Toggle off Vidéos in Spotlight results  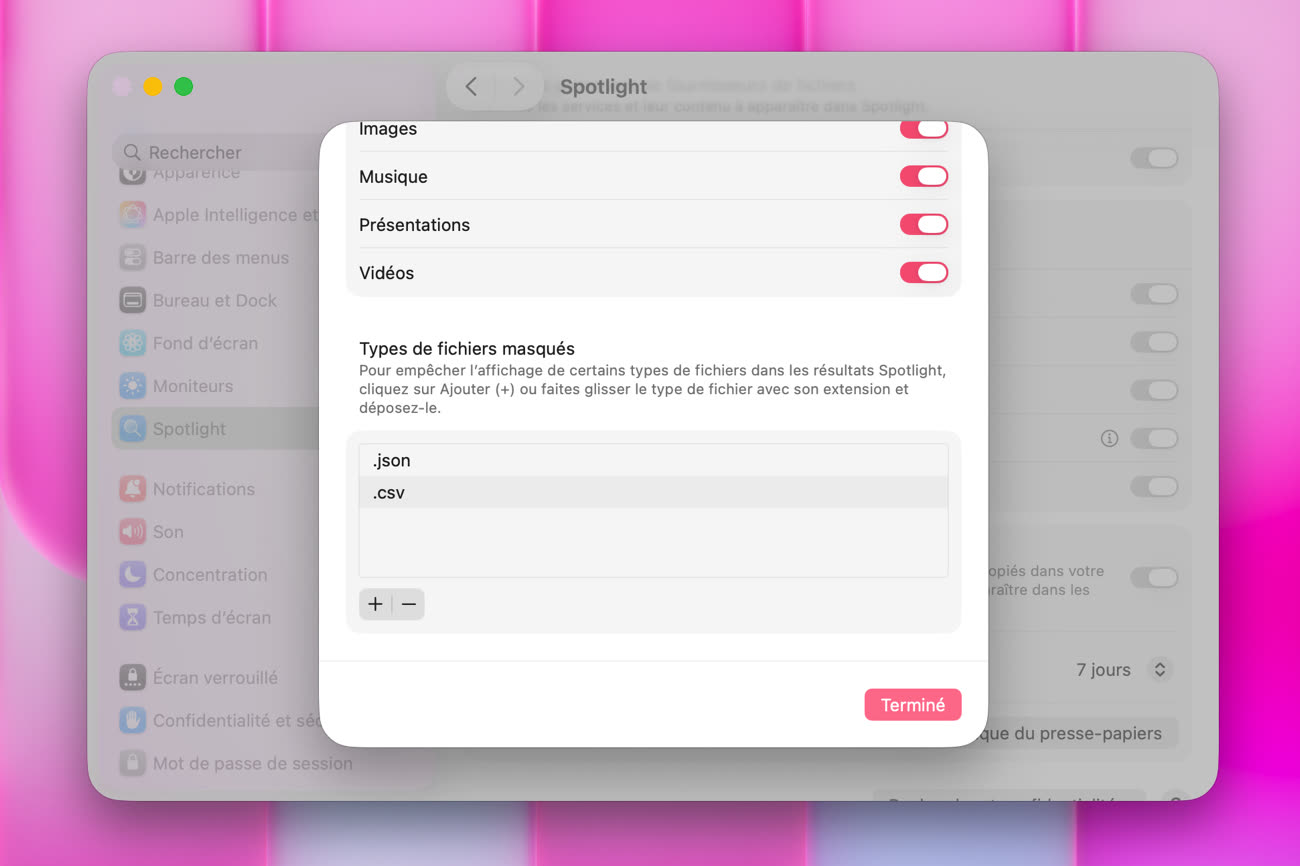(x=923, y=273)
